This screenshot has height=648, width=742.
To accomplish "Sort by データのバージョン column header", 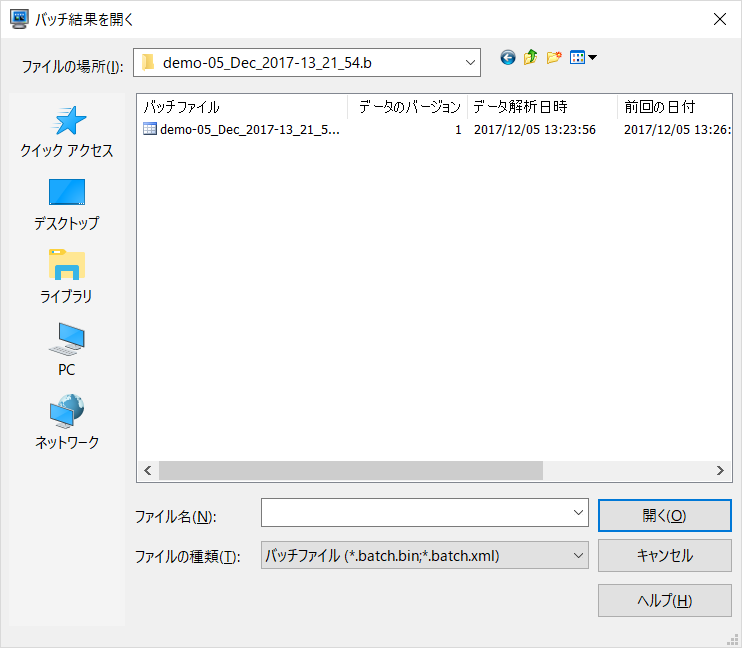I will click(x=408, y=107).
